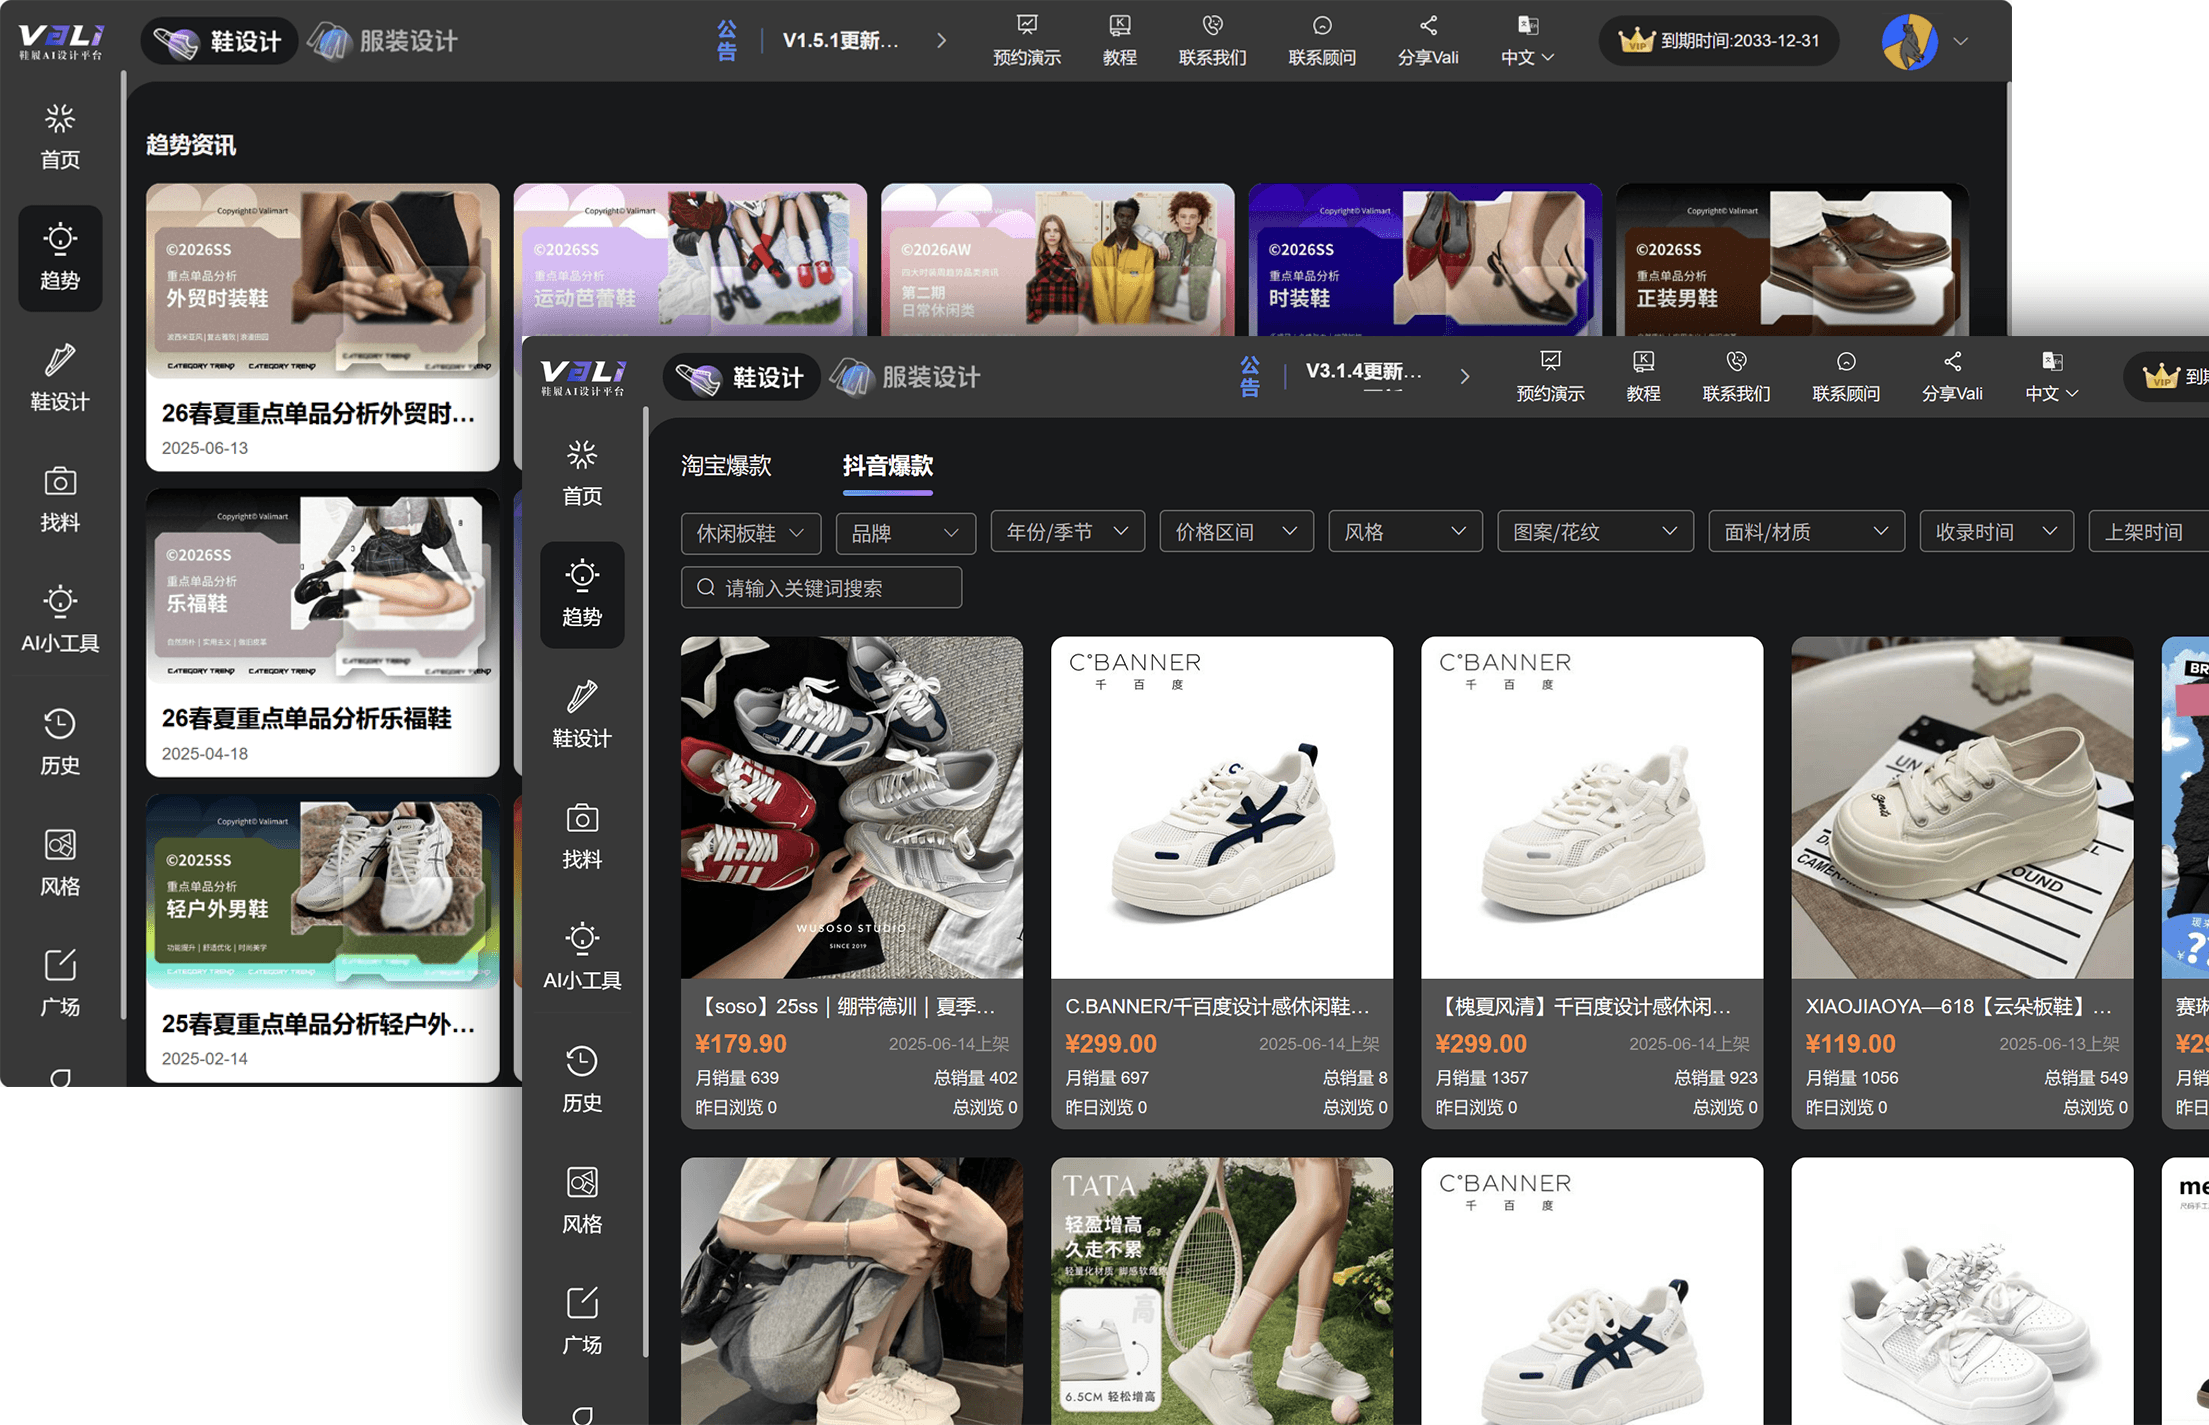Open article 25春夏重点单品分析轻户外
This screenshot has width=2209, height=1425.
click(x=322, y=938)
